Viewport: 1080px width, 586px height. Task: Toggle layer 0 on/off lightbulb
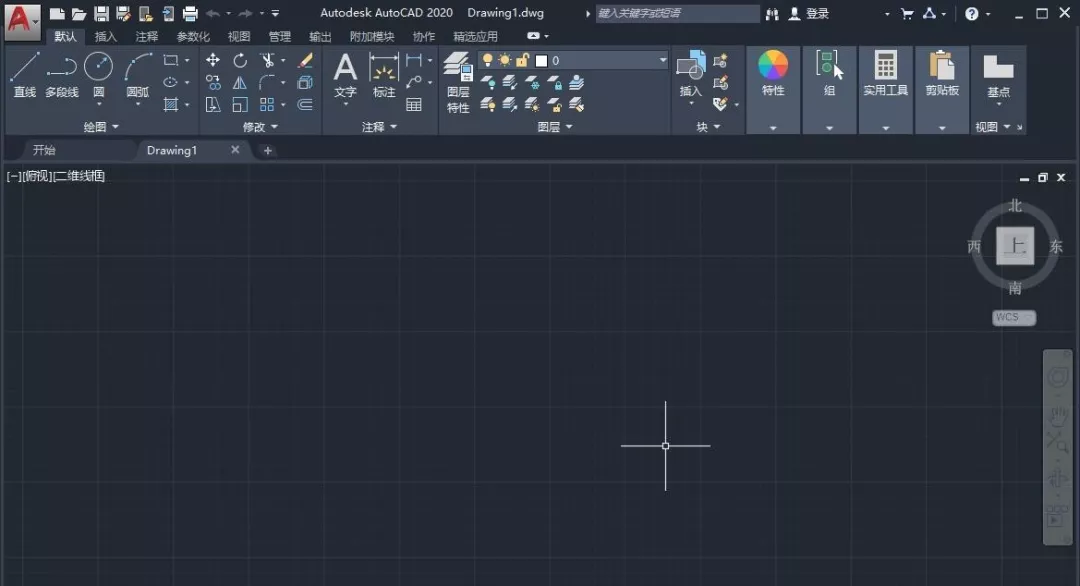(x=488, y=61)
